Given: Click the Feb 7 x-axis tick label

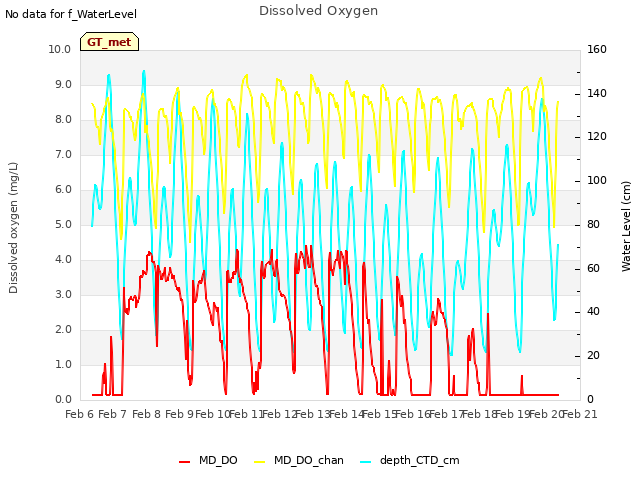Looking at the screenshot, I should 113,414.
